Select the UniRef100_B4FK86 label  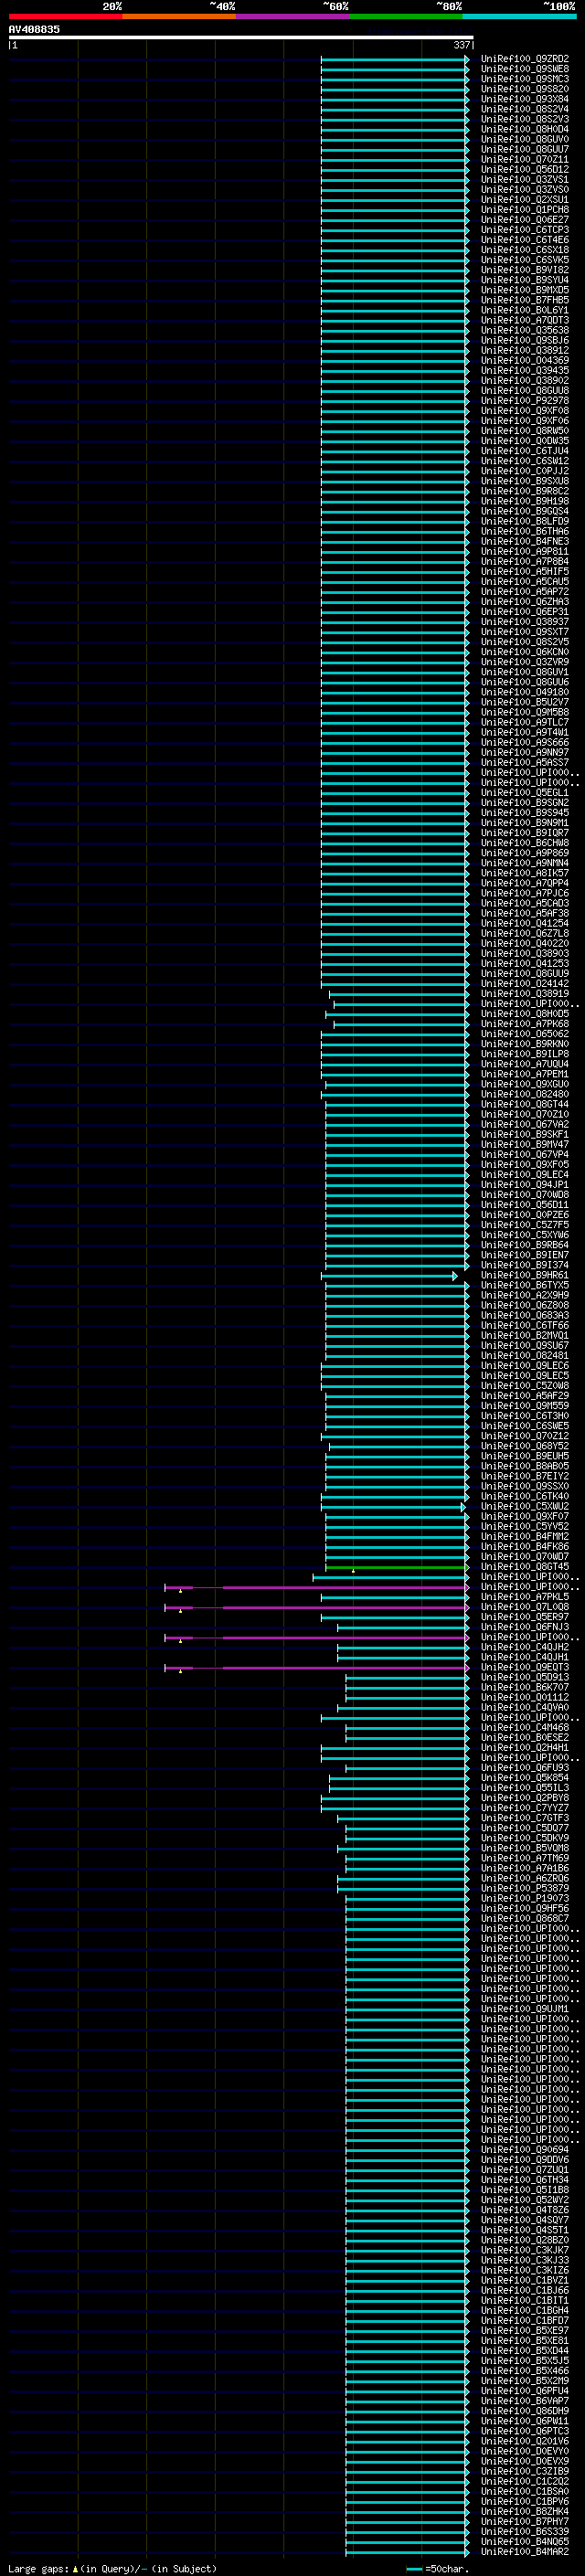pos(524,1547)
